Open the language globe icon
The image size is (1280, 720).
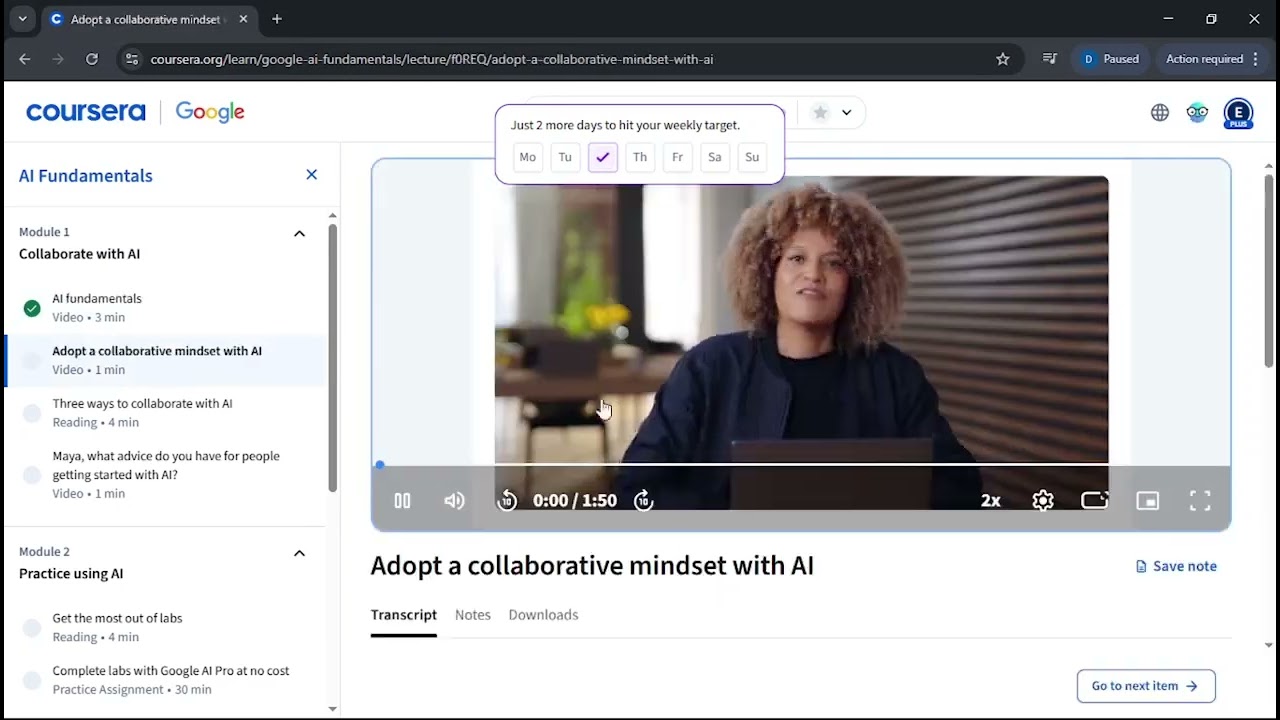[1160, 113]
